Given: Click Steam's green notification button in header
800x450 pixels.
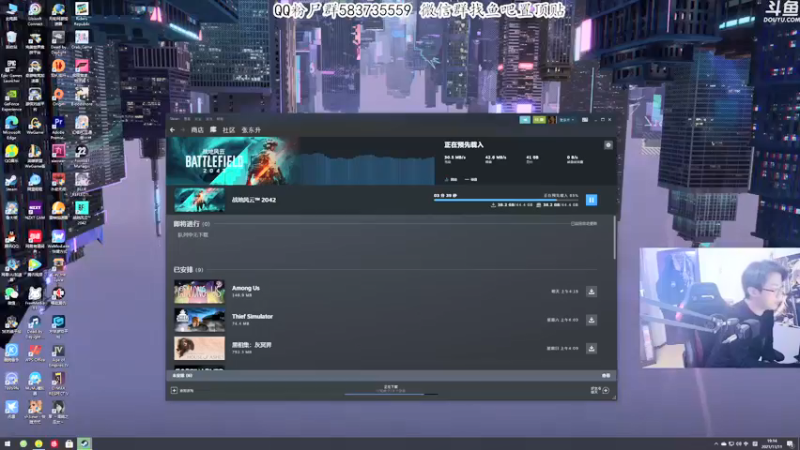Looking at the screenshot, I should coord(539,119).
